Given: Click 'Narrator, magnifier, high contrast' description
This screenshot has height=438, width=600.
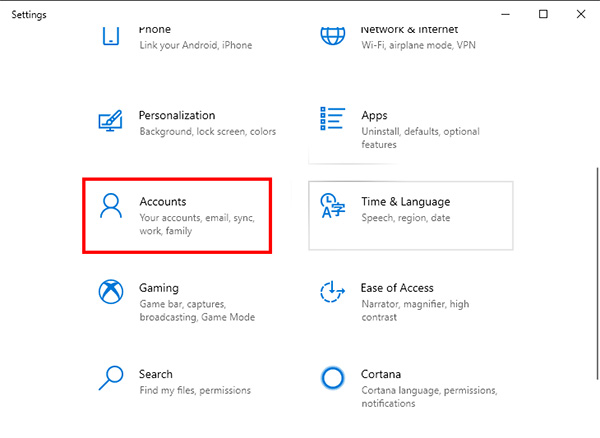Looking at the screenshot, I should pos(415,311).
